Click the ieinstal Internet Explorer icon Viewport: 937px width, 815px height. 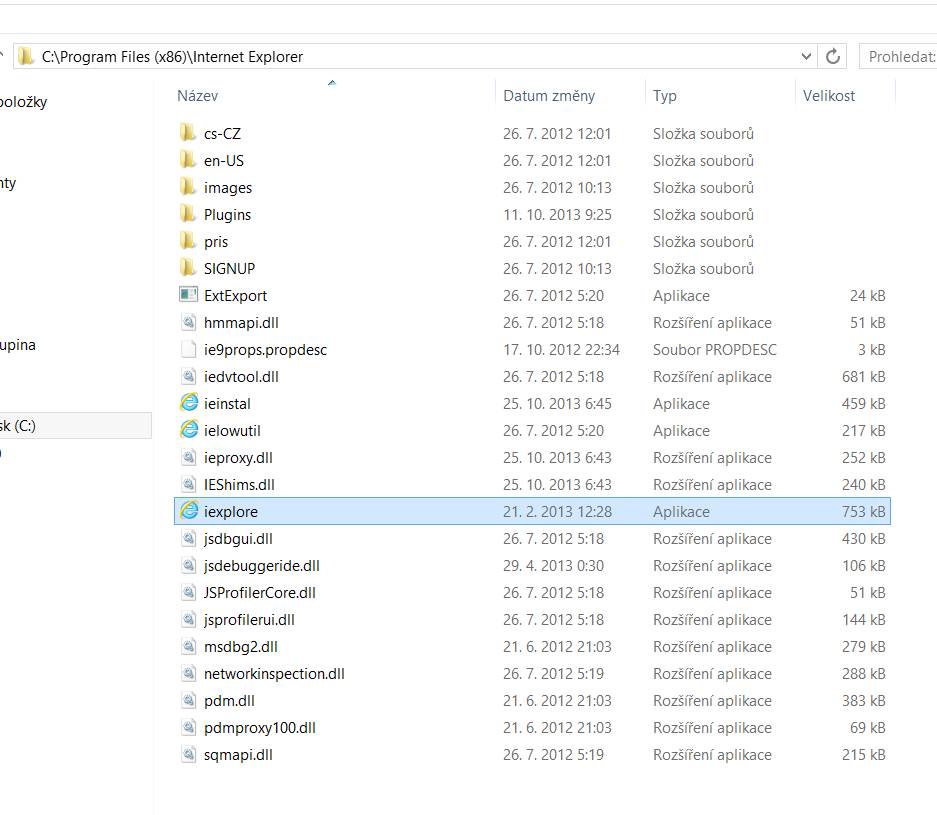189,403
